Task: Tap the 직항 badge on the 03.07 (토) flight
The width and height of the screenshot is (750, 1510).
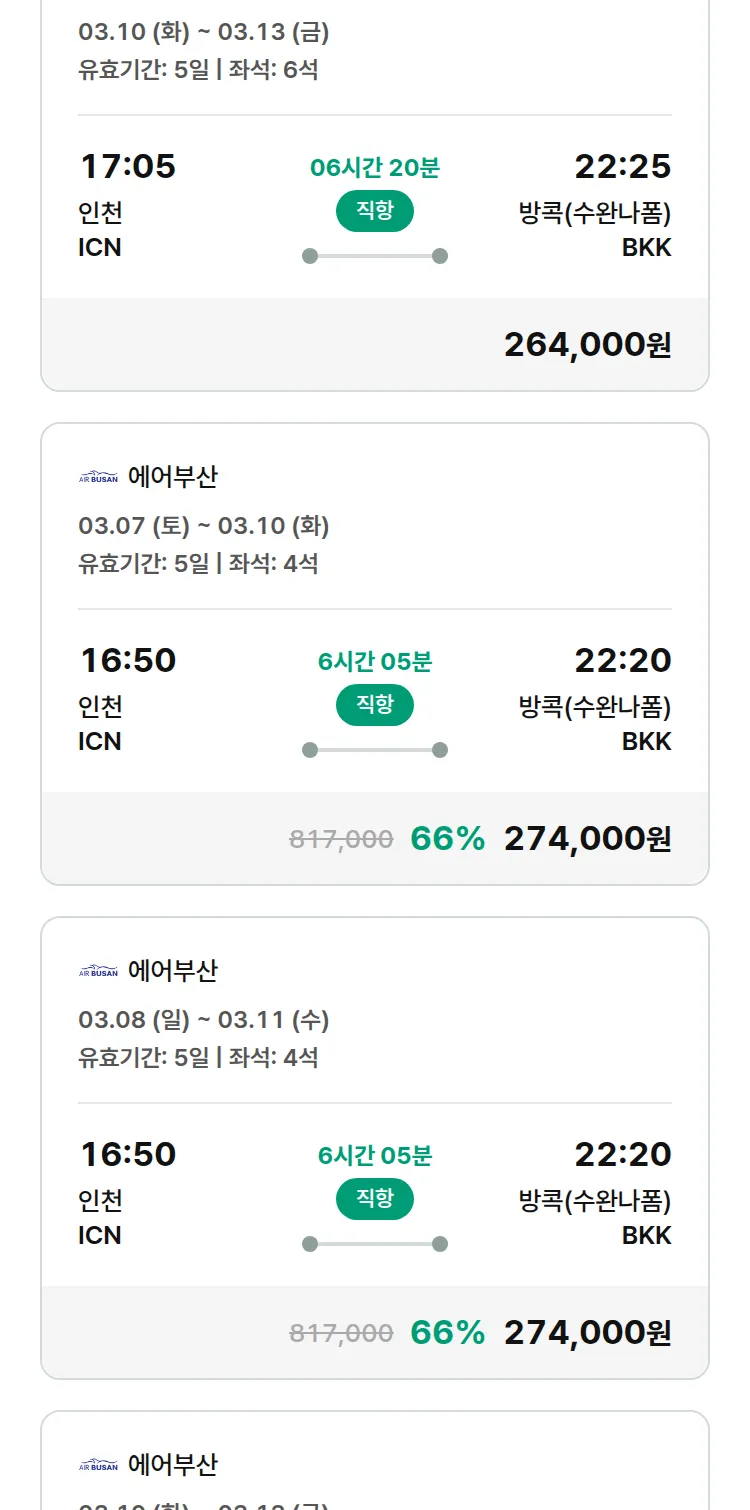Action: (375, 705)
